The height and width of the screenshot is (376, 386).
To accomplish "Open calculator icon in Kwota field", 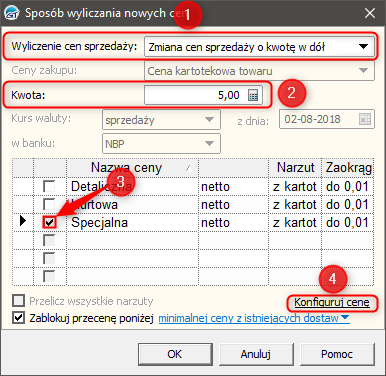I will coord(253,96).
